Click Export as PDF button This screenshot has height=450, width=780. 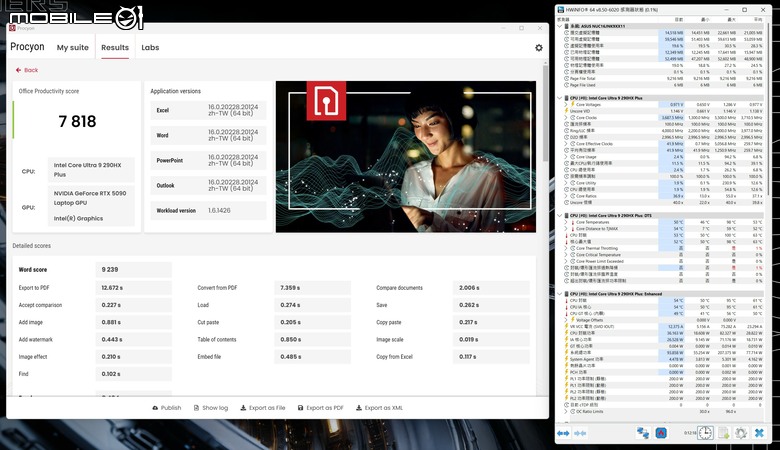320,408
